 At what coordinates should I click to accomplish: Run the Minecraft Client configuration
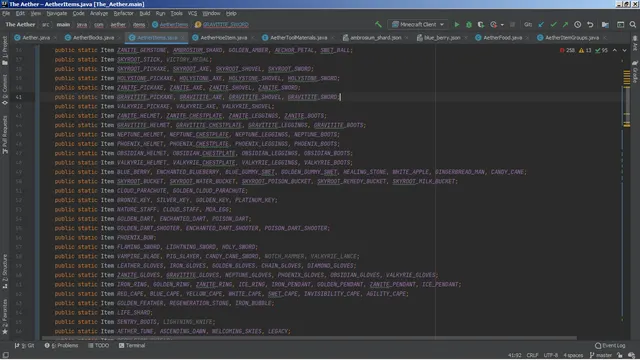pos(457,24)
